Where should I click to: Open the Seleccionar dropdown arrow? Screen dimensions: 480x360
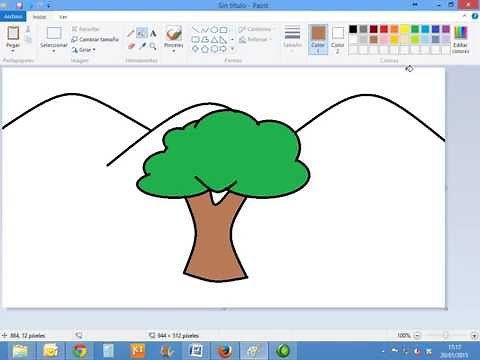(x=54, y=51)
